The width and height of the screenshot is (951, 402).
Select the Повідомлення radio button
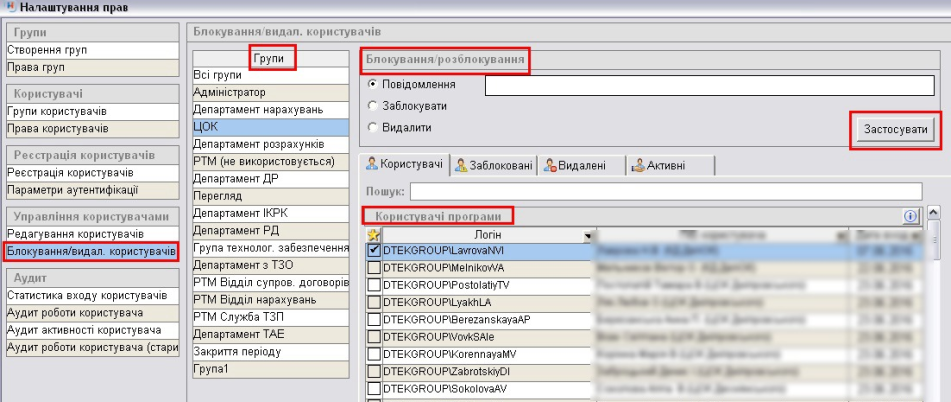pos(373,84)
